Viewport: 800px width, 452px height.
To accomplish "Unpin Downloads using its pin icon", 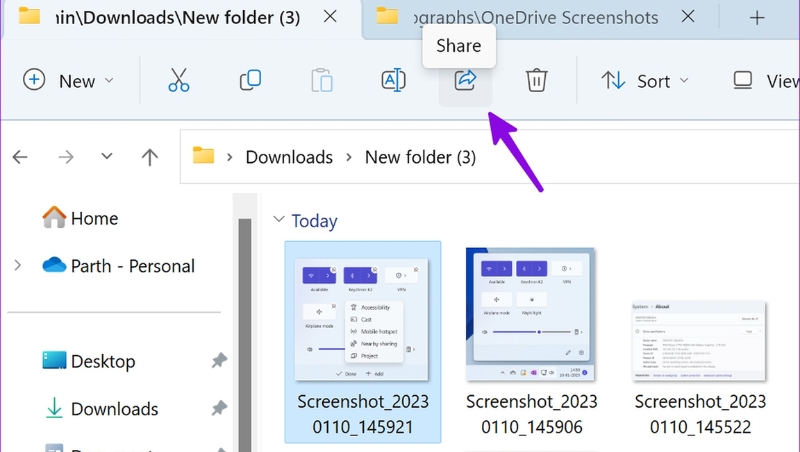I will (219, 408).
